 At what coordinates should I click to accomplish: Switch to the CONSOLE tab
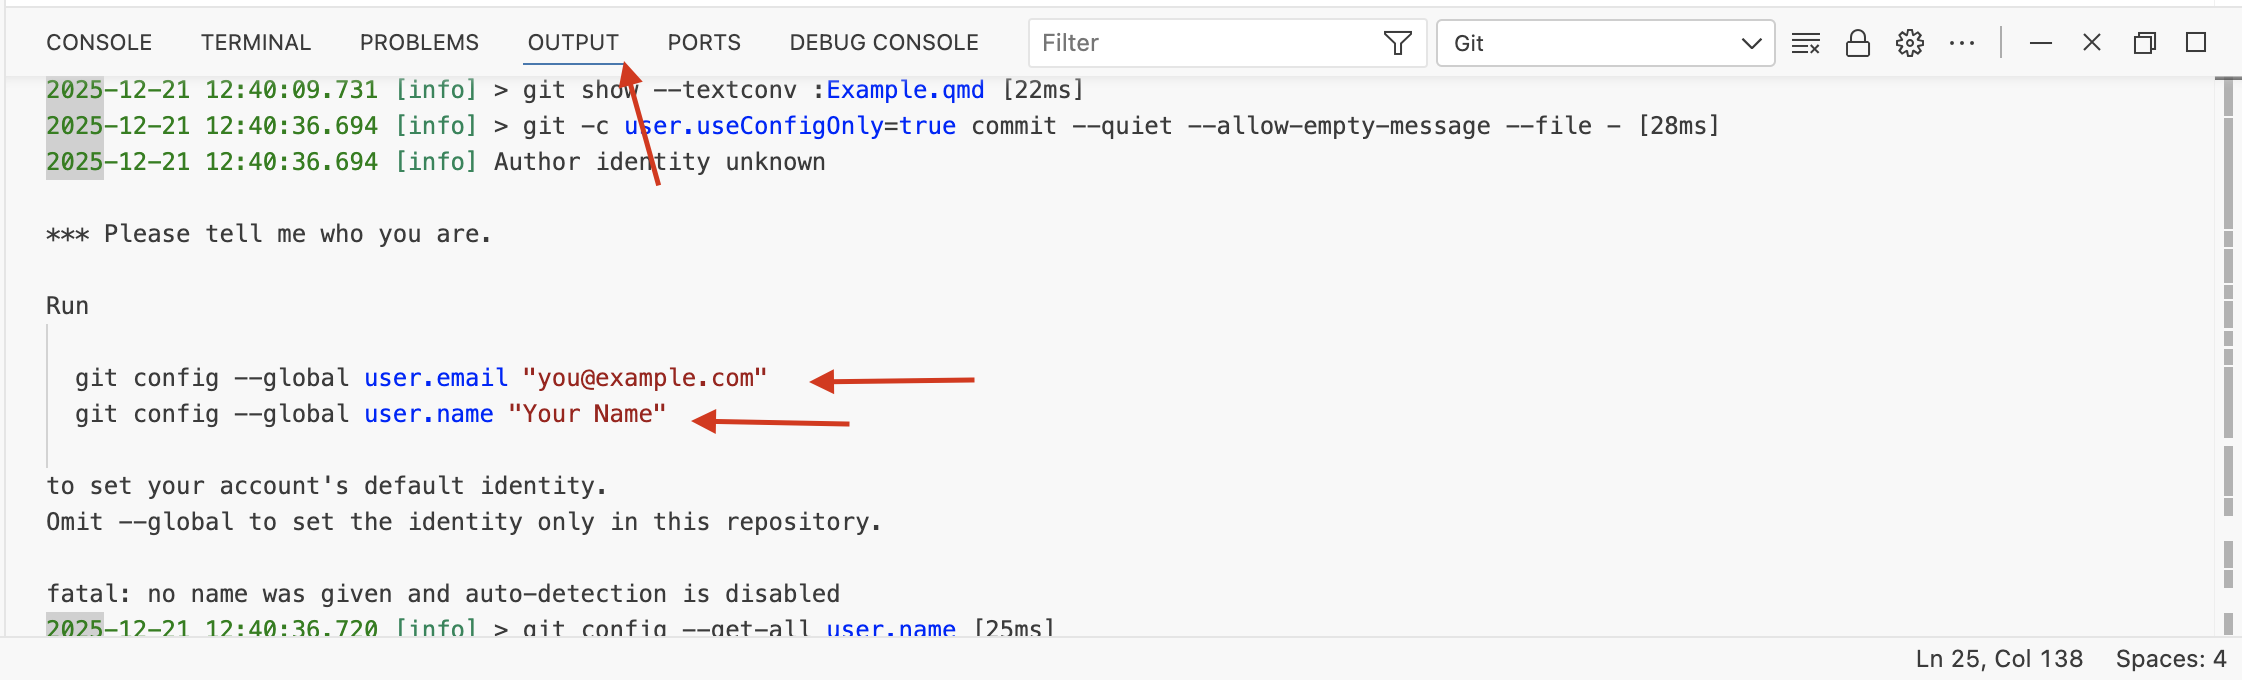pyautogui.click(x=99, y=43)
